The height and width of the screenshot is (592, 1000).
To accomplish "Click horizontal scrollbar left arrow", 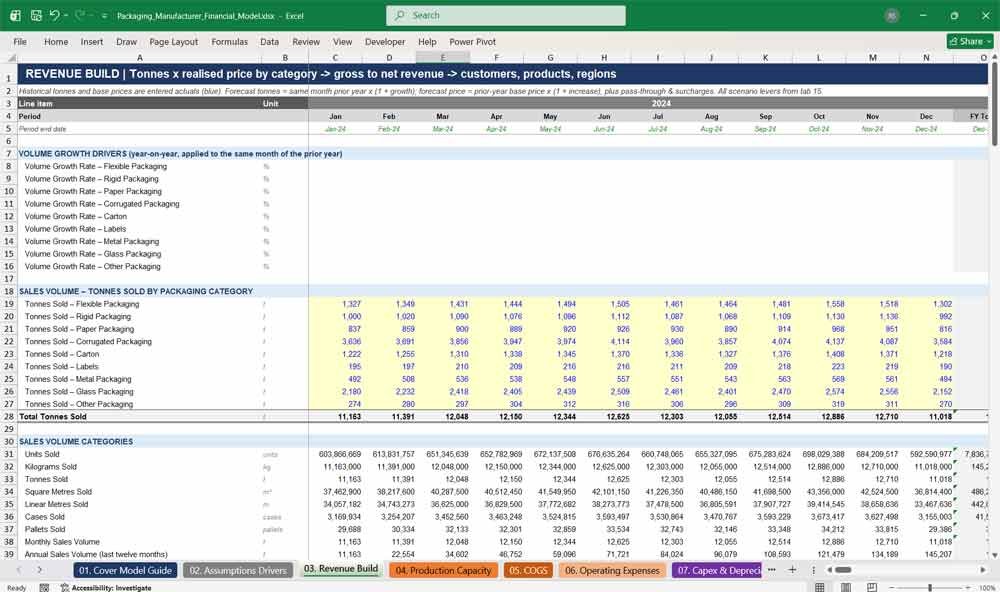I will coord(829,570).
